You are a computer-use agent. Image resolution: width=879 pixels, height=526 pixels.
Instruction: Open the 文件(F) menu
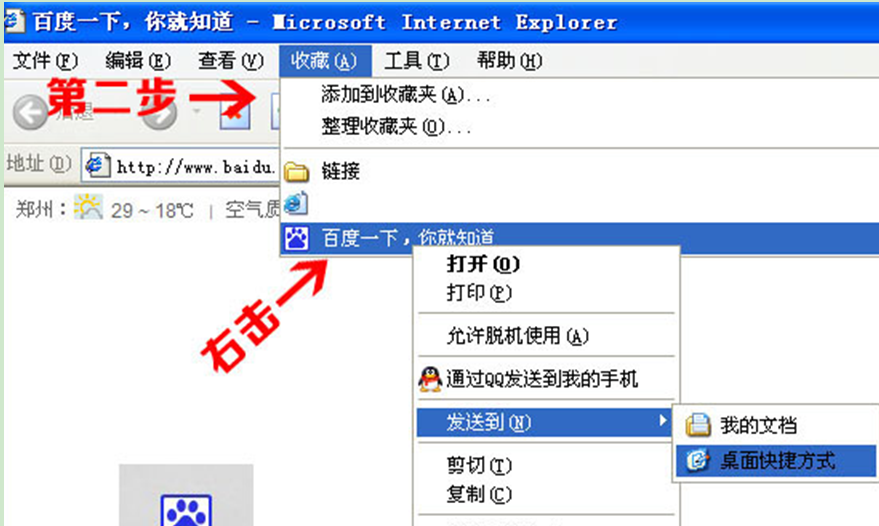coord(45,61)
